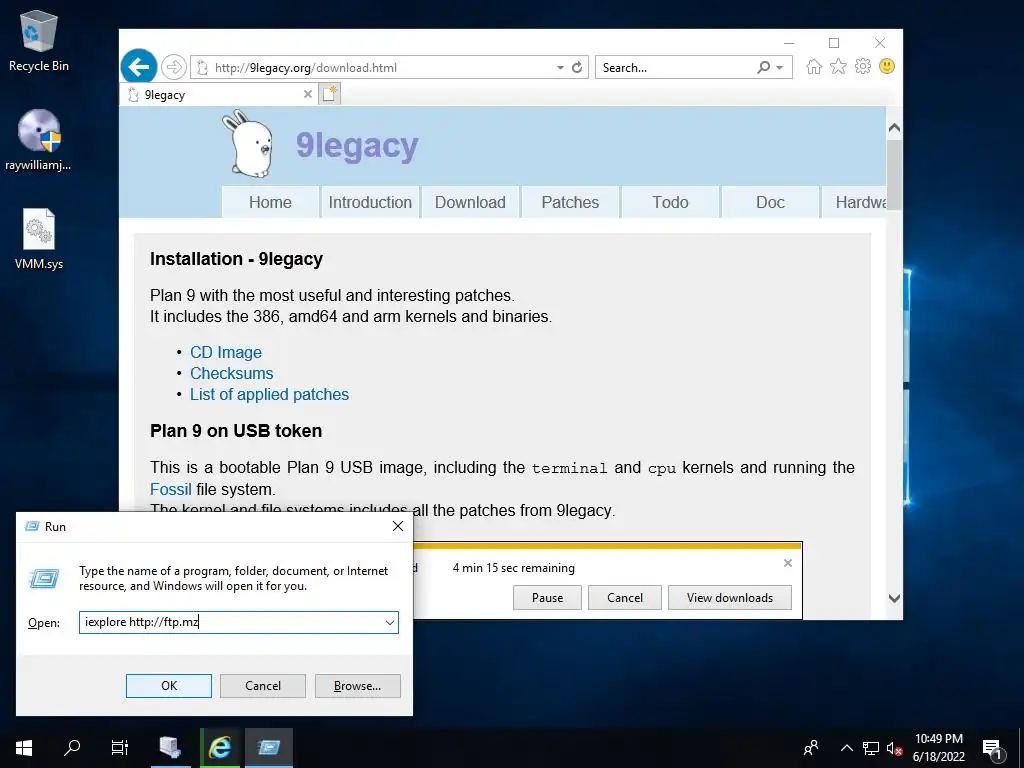This screenshot has width=1024, height=768.
Task: Open the Todo navigation tab
Action: (x=670, y=202)
